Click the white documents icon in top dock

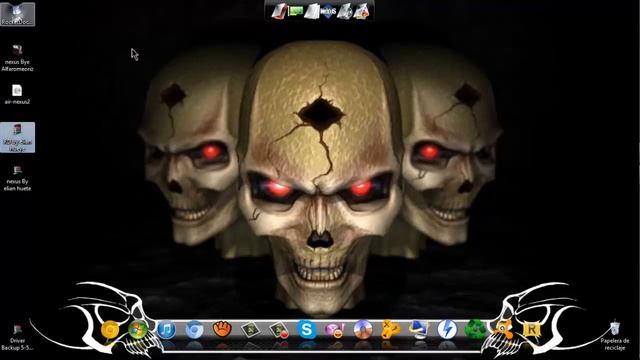coord(312,11)
